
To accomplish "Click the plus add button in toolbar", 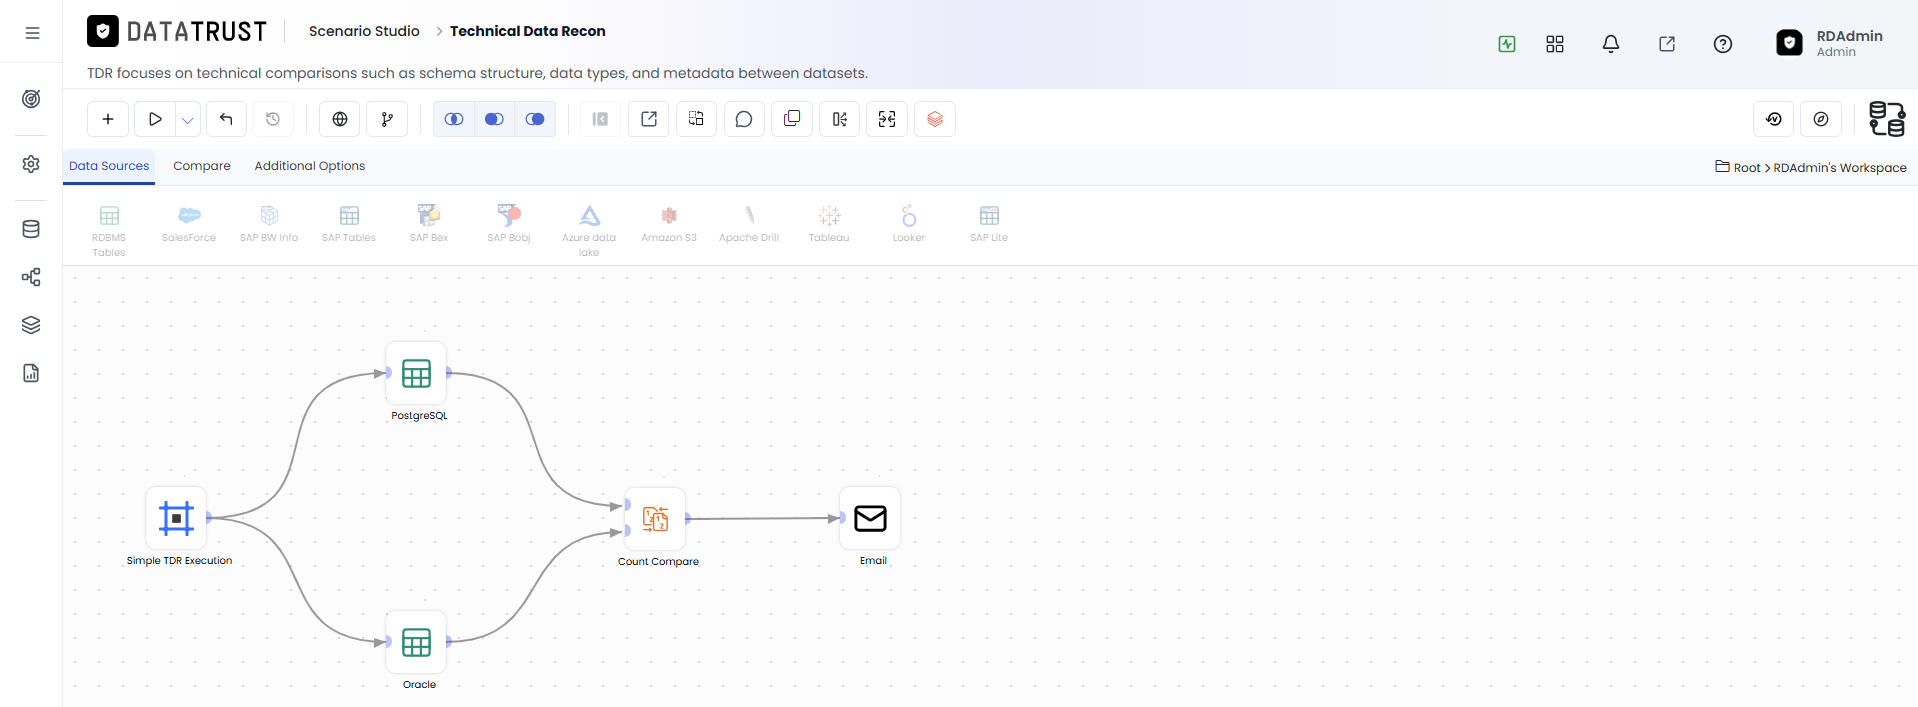I will click(108, 119).
